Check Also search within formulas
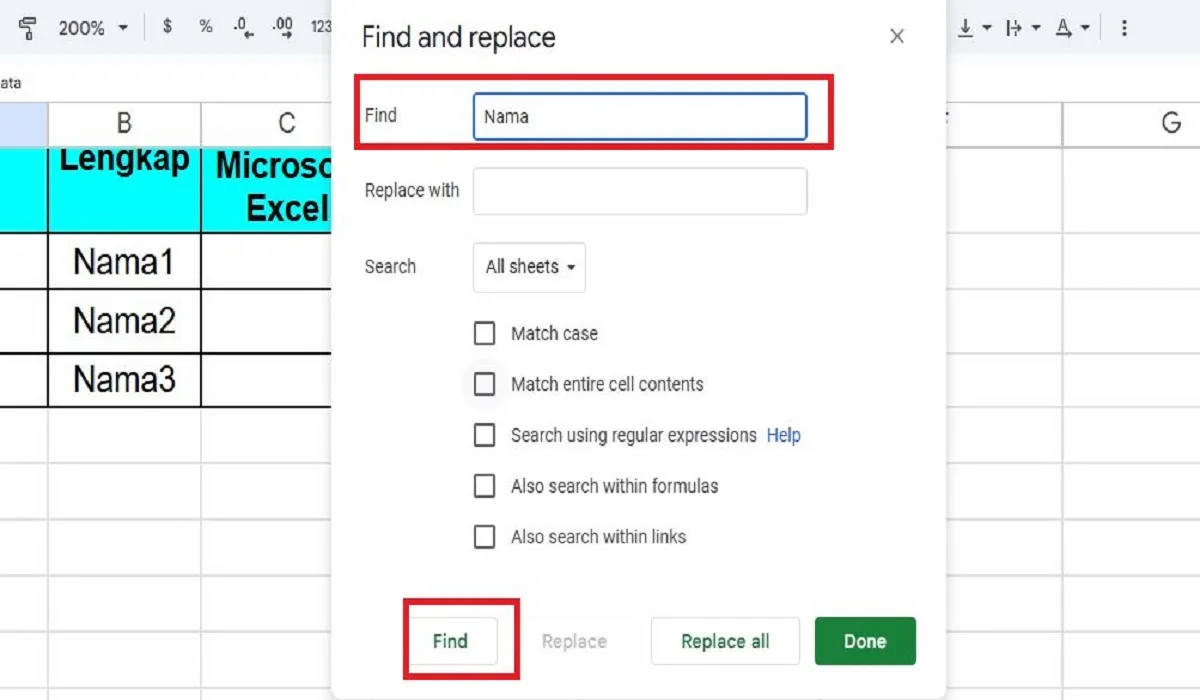Image resolution: width=1200 pixels, height=700 pixels. [485, 486]
